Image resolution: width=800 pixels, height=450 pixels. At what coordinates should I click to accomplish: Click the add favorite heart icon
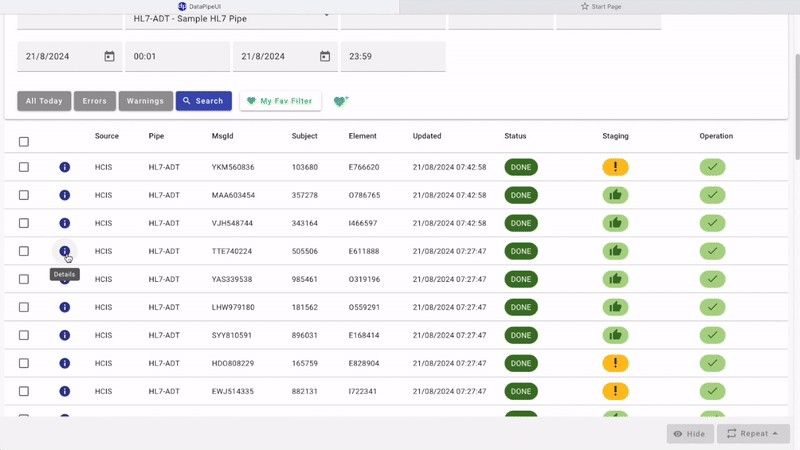click(340, 101)
